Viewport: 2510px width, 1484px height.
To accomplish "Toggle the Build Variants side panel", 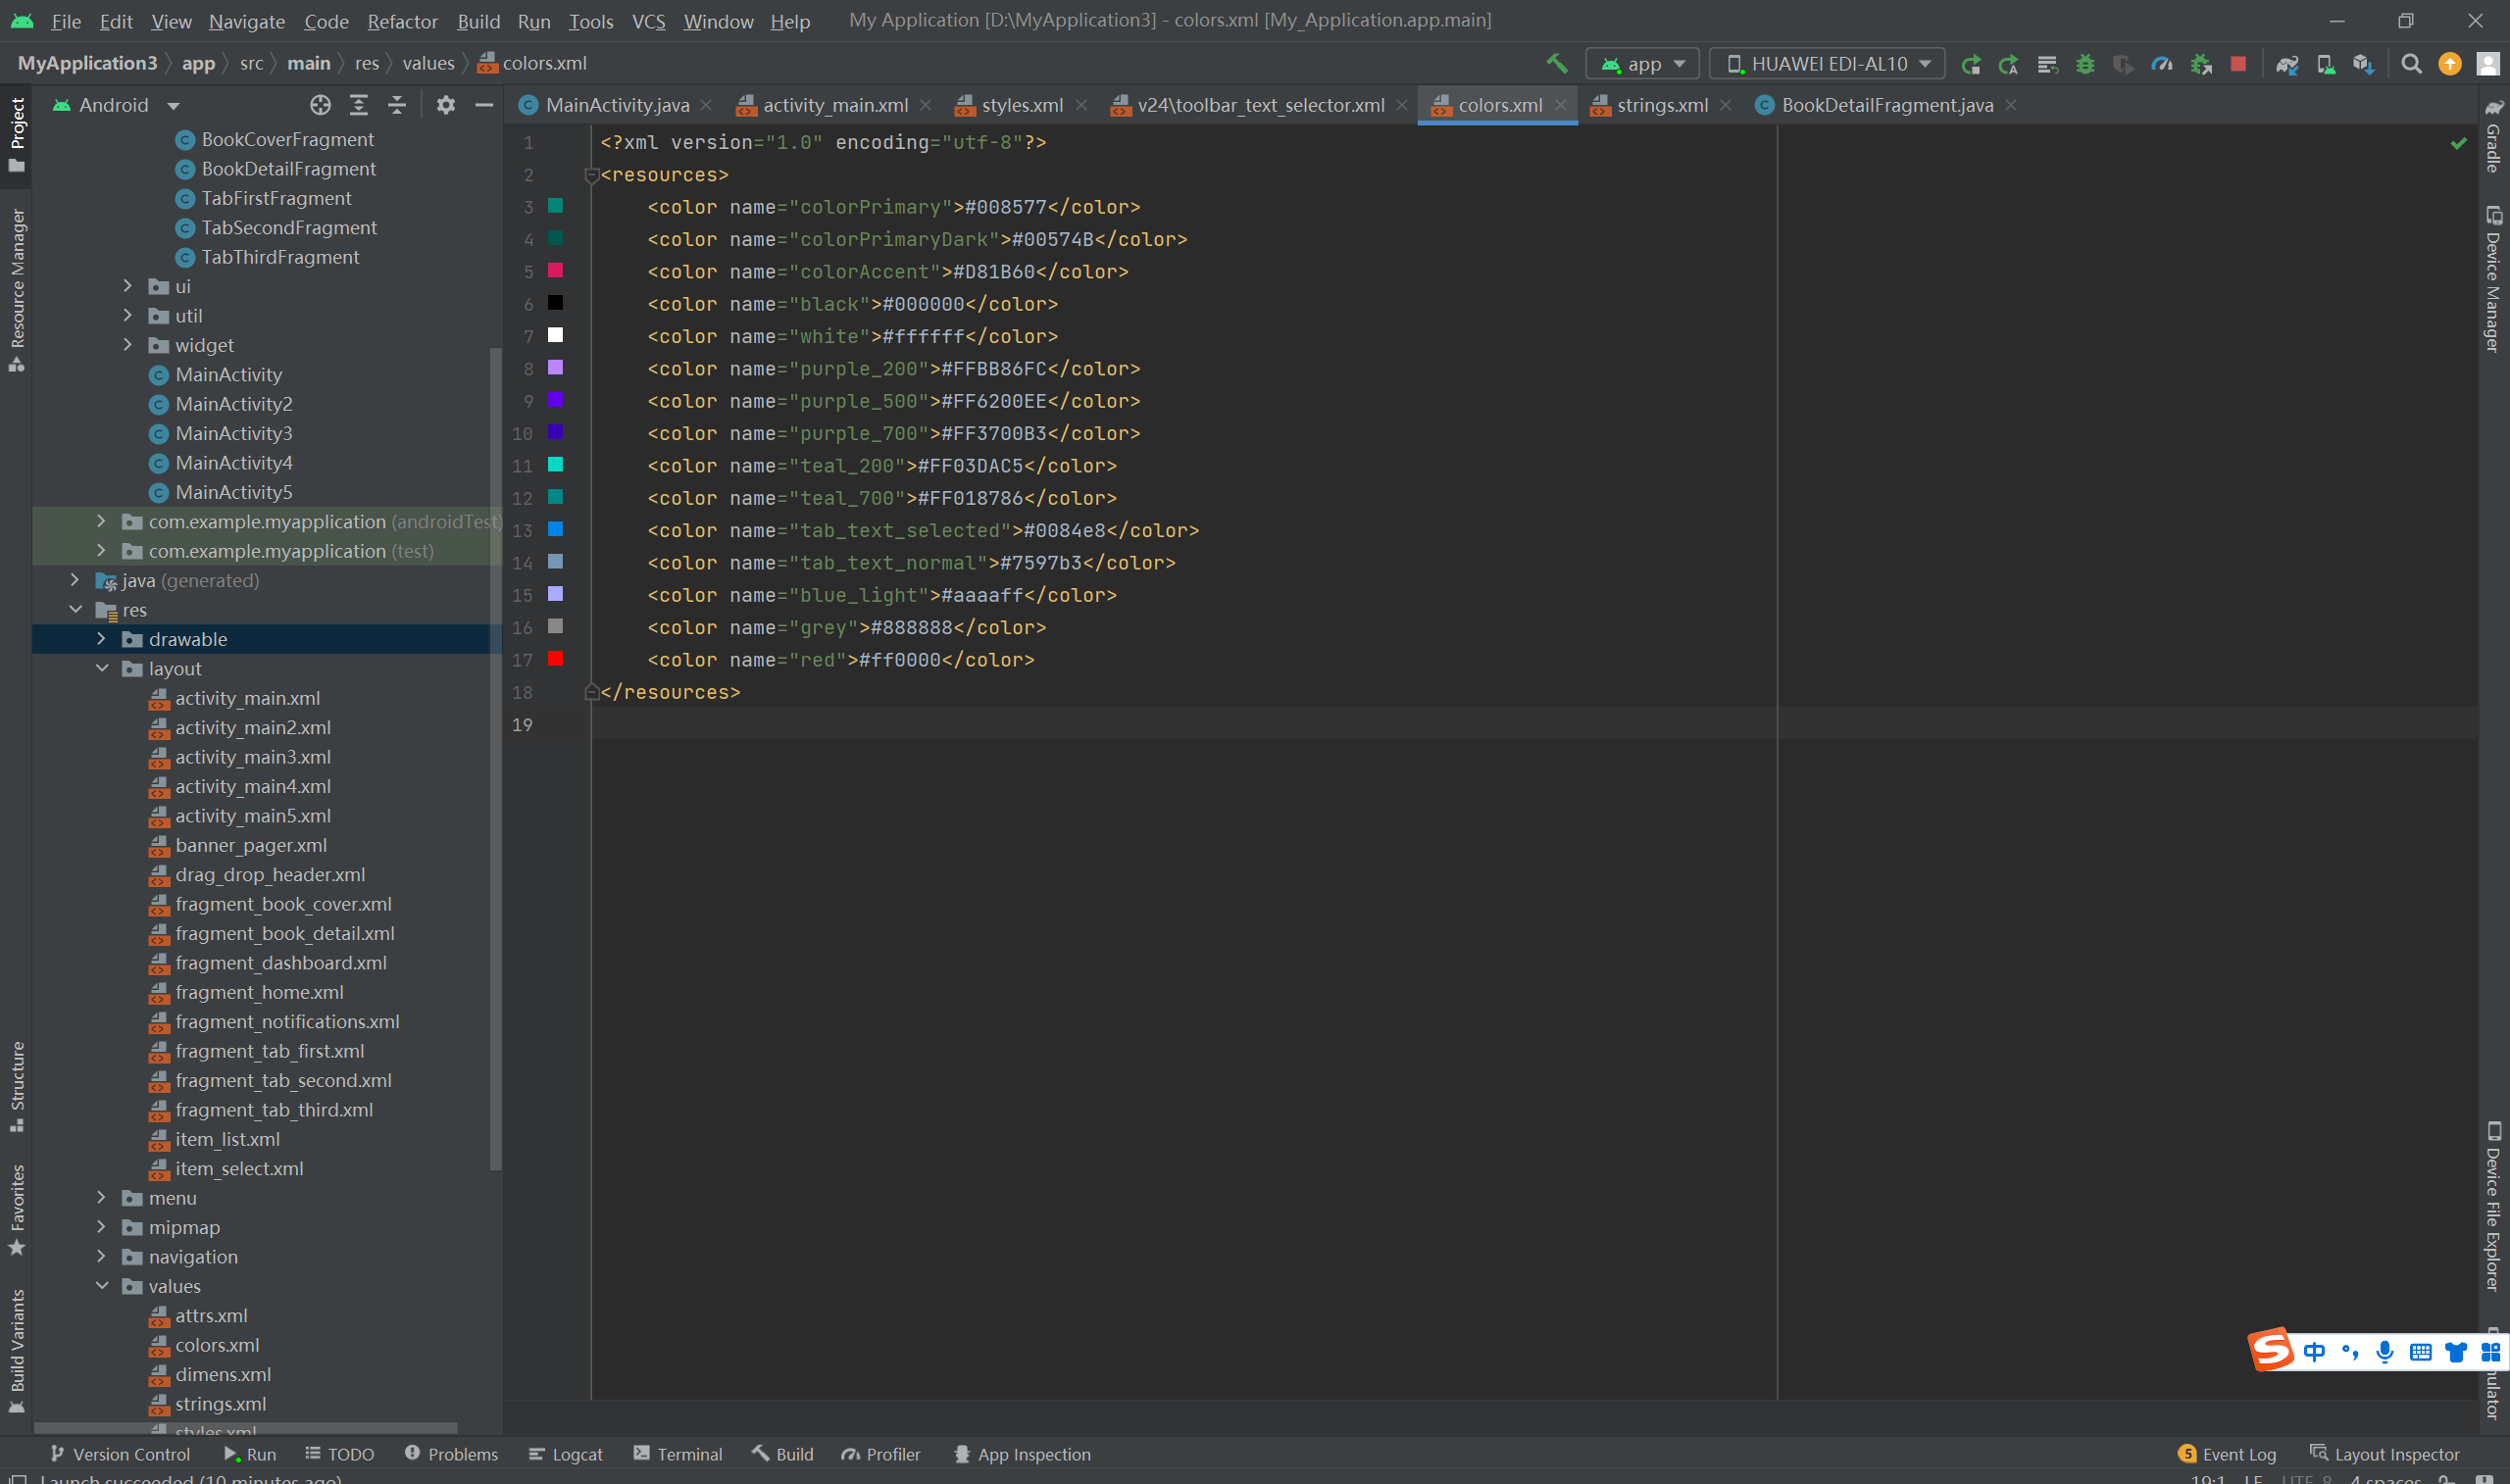I will [17, 1350].
